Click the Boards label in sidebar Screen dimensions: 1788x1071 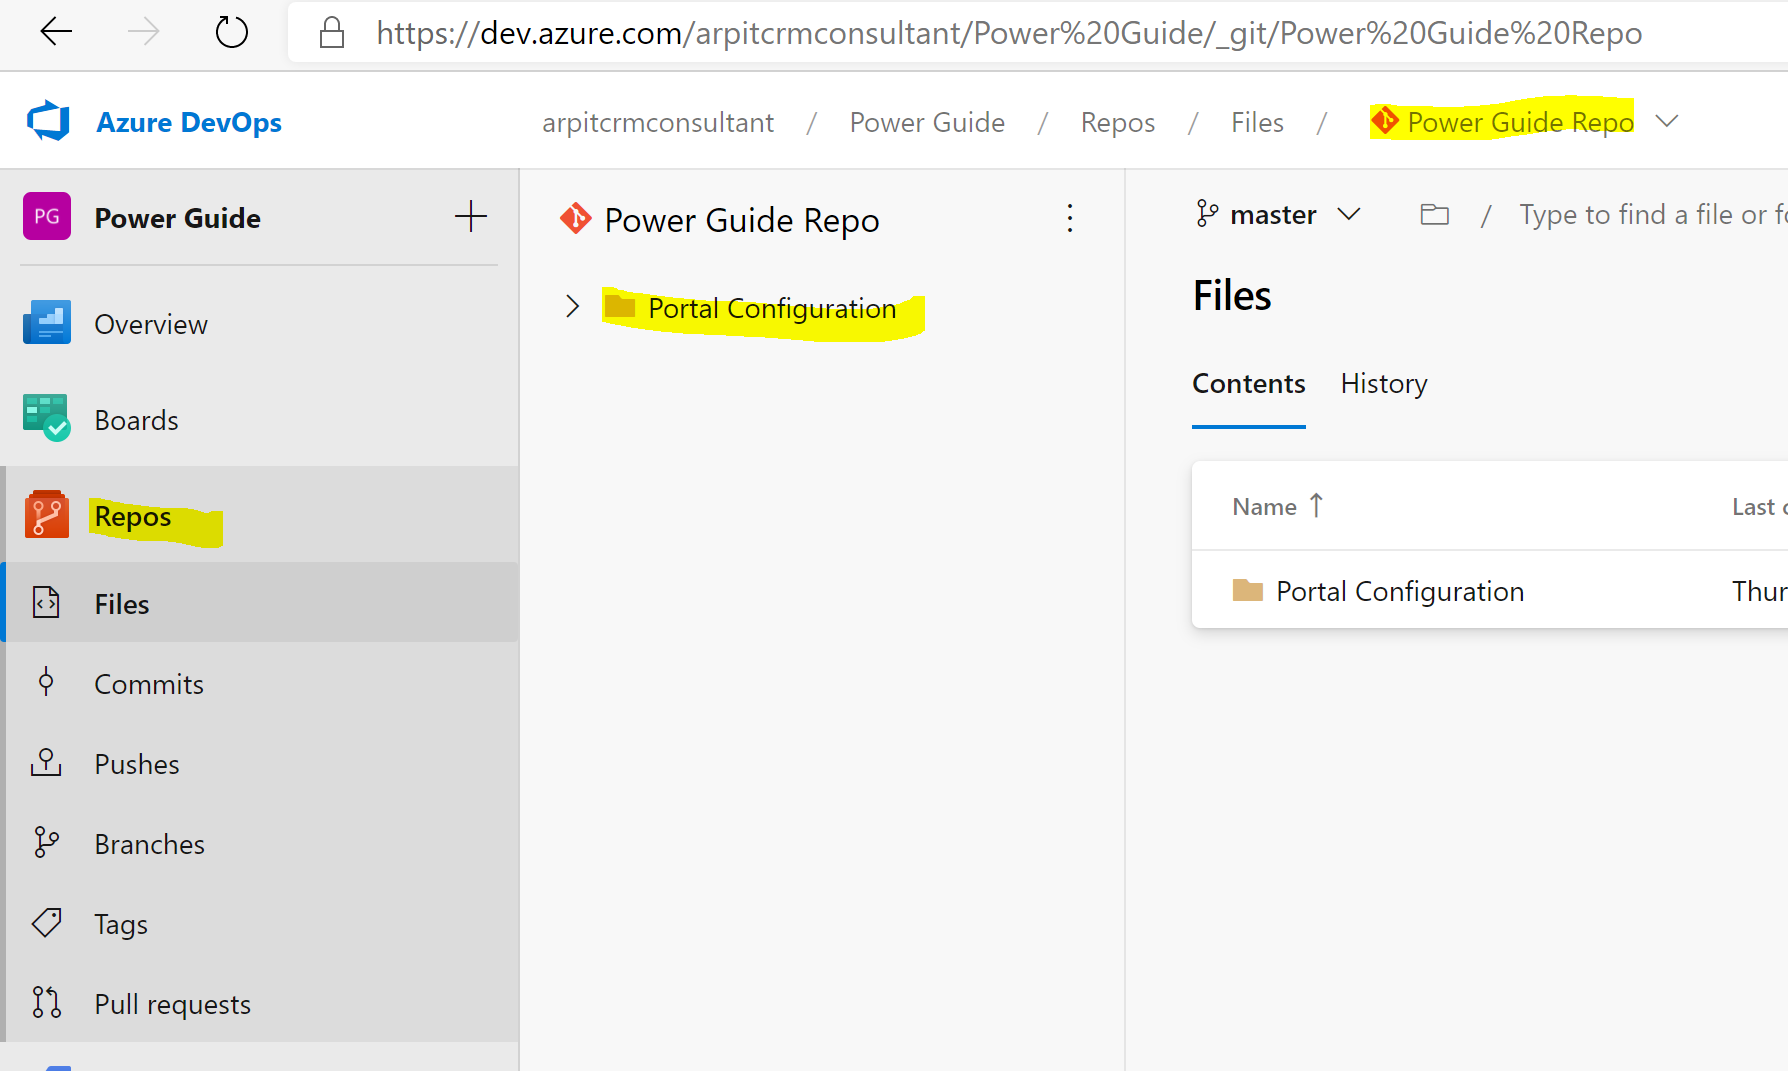click(x=136, y=420)
